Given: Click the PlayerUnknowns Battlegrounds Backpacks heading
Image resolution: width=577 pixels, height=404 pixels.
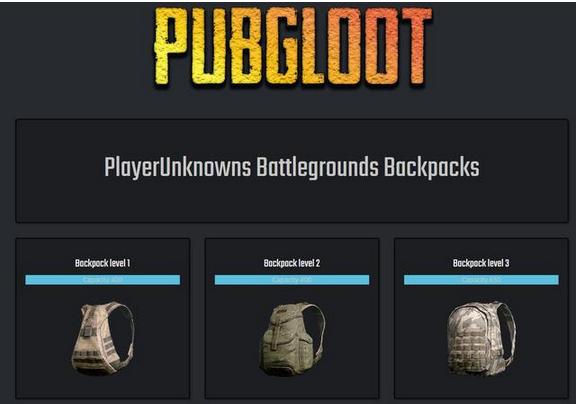Looking at the screenshot, I should [x=292, y=168].
